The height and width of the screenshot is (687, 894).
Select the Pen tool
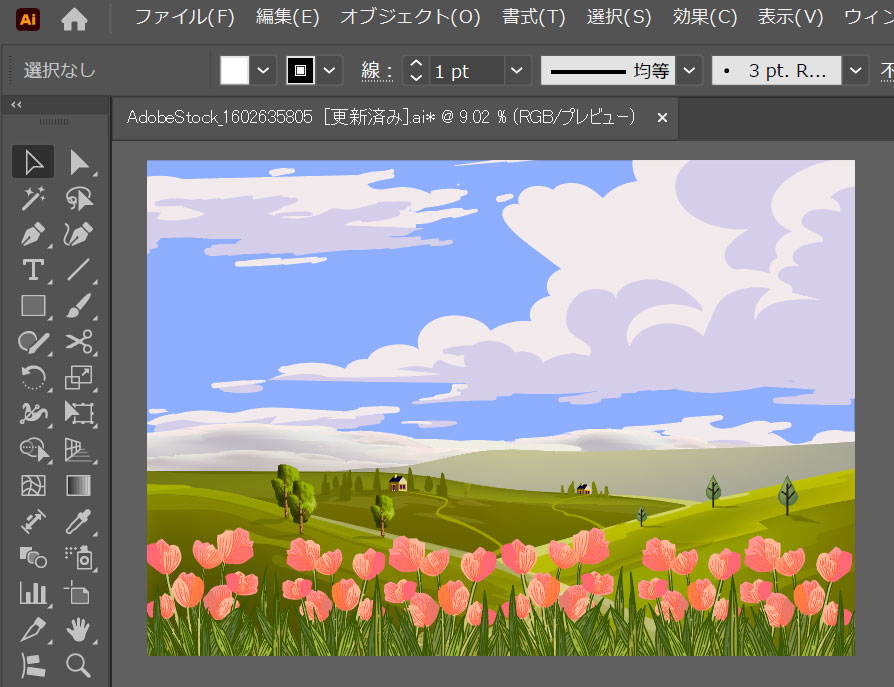[33, 234]
